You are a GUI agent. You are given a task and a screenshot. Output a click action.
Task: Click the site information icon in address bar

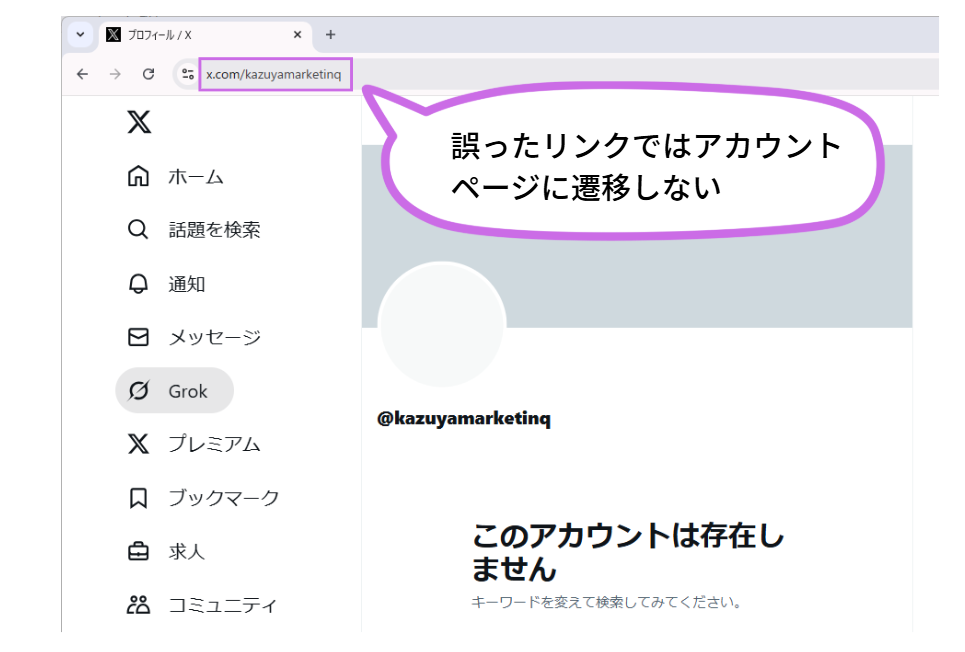188,74
